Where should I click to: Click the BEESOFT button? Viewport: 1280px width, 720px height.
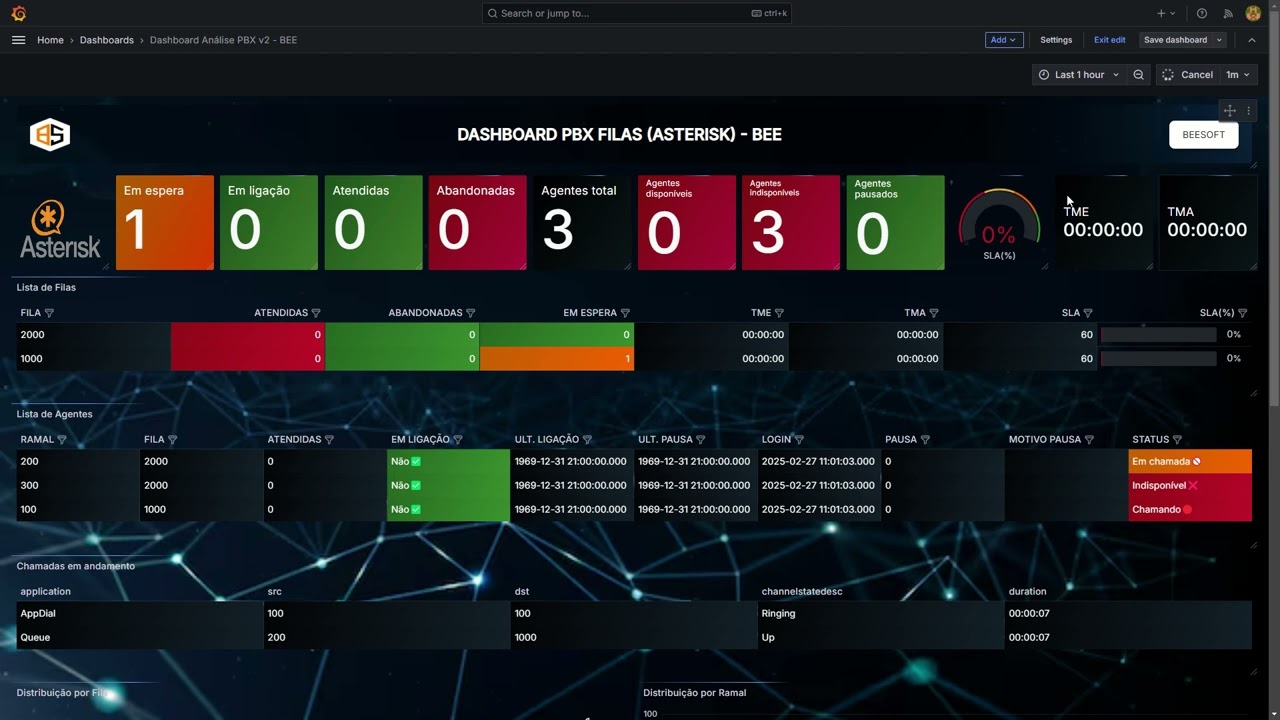(x=1204, y=135)
